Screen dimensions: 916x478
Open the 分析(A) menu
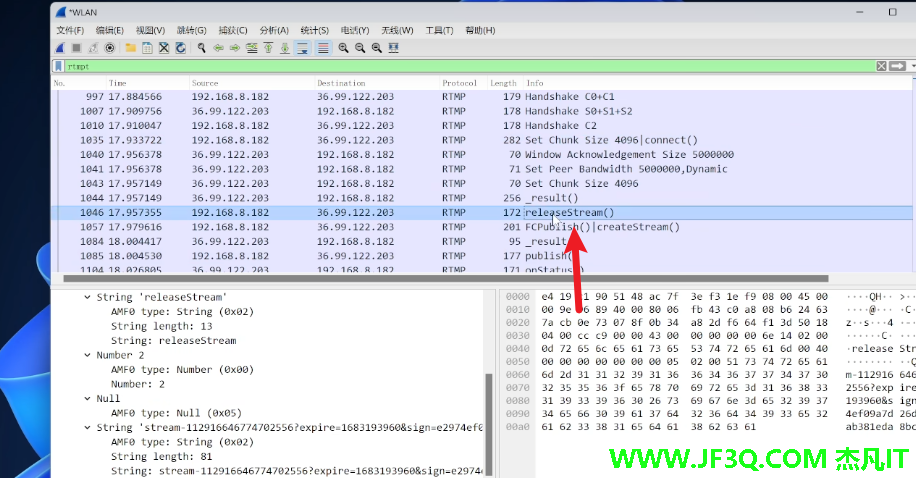click(273, 30)
